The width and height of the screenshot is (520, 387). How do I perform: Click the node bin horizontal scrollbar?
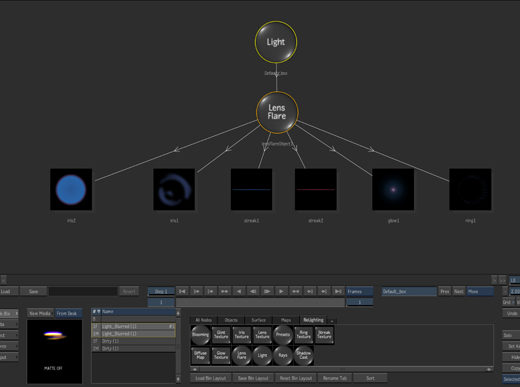[342, 369]
